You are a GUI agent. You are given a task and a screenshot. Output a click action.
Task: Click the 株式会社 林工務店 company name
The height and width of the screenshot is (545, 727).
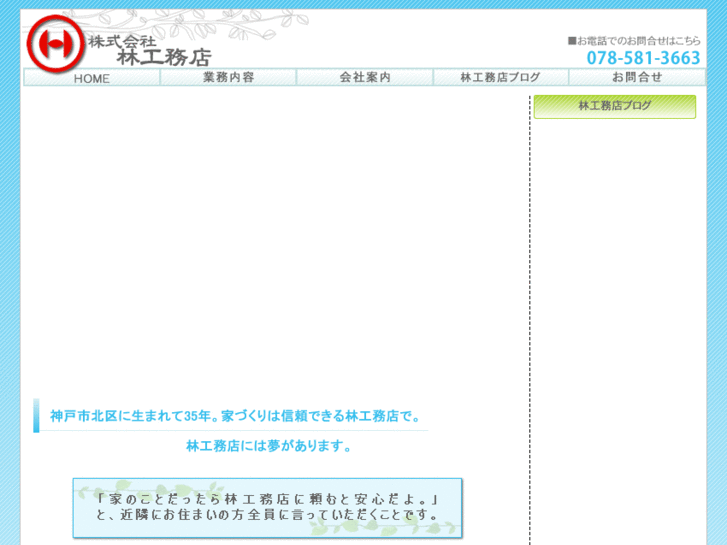point(150,51)
